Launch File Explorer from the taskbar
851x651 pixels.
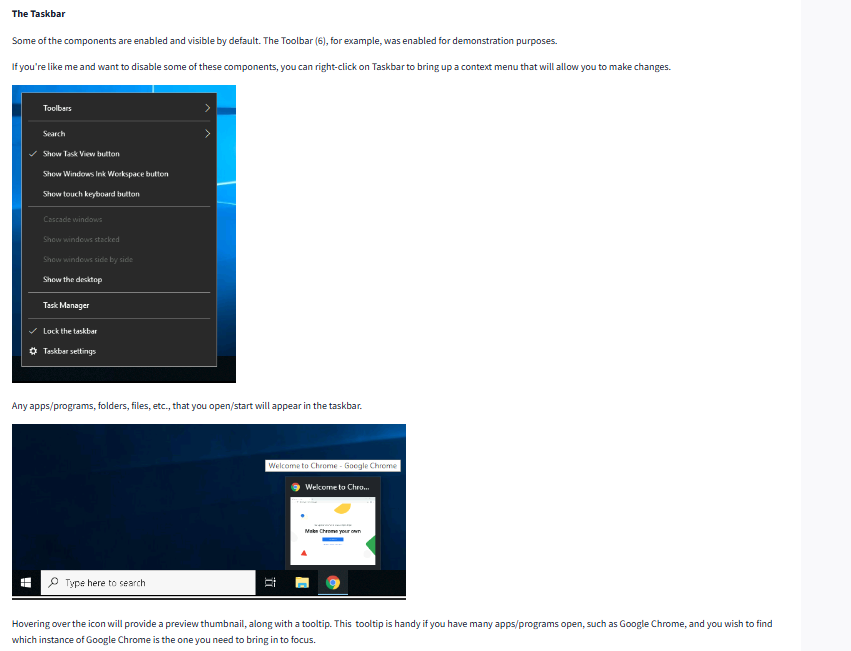pyautogui.click(x=301, y=583)
